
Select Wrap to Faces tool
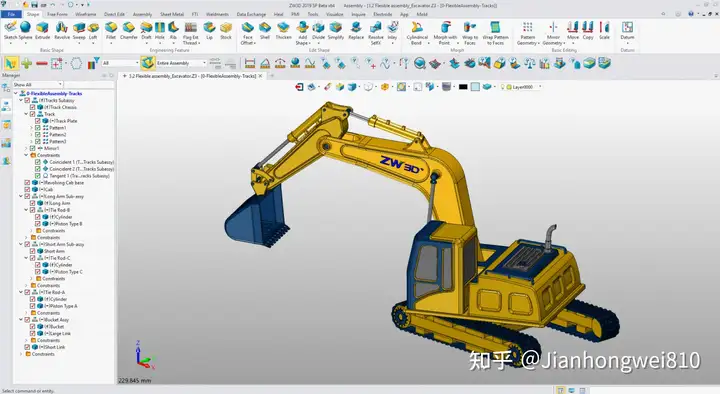coord(469,33)
